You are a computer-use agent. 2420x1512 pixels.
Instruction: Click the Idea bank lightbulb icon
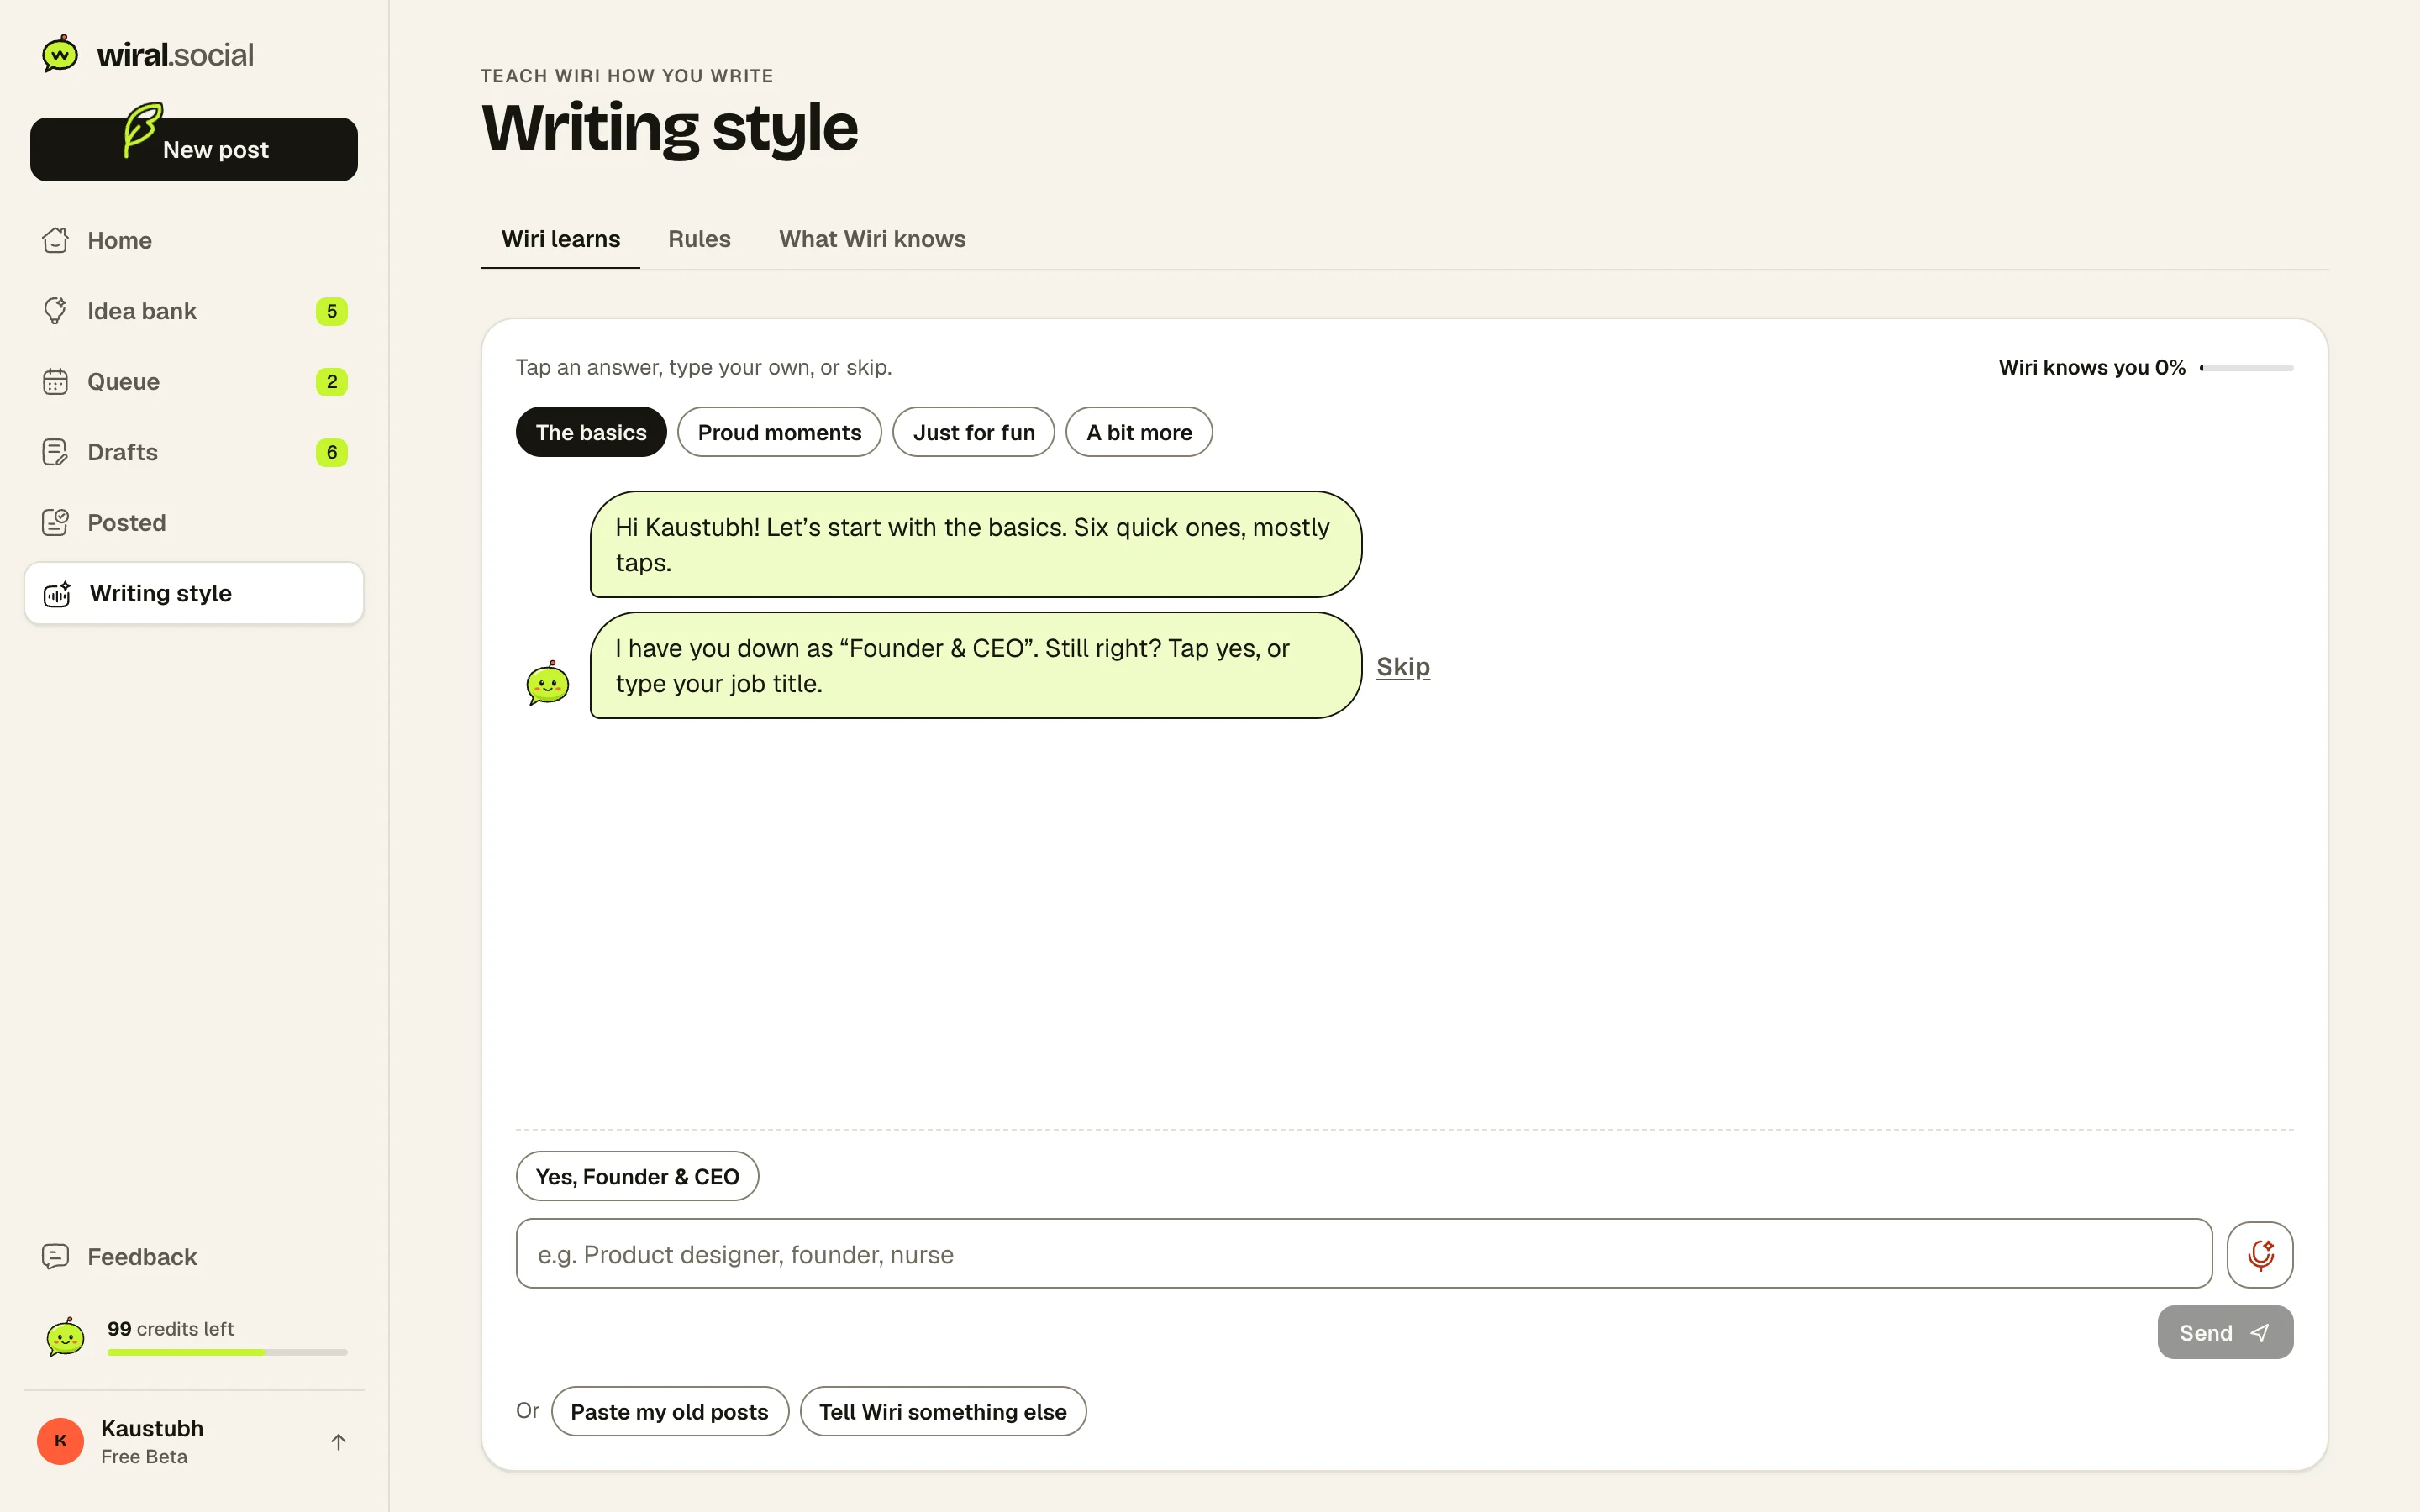click(56, 311)
